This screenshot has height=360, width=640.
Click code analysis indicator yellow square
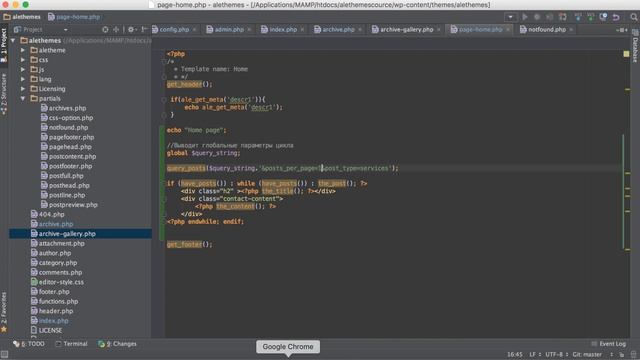click(627, 54)
